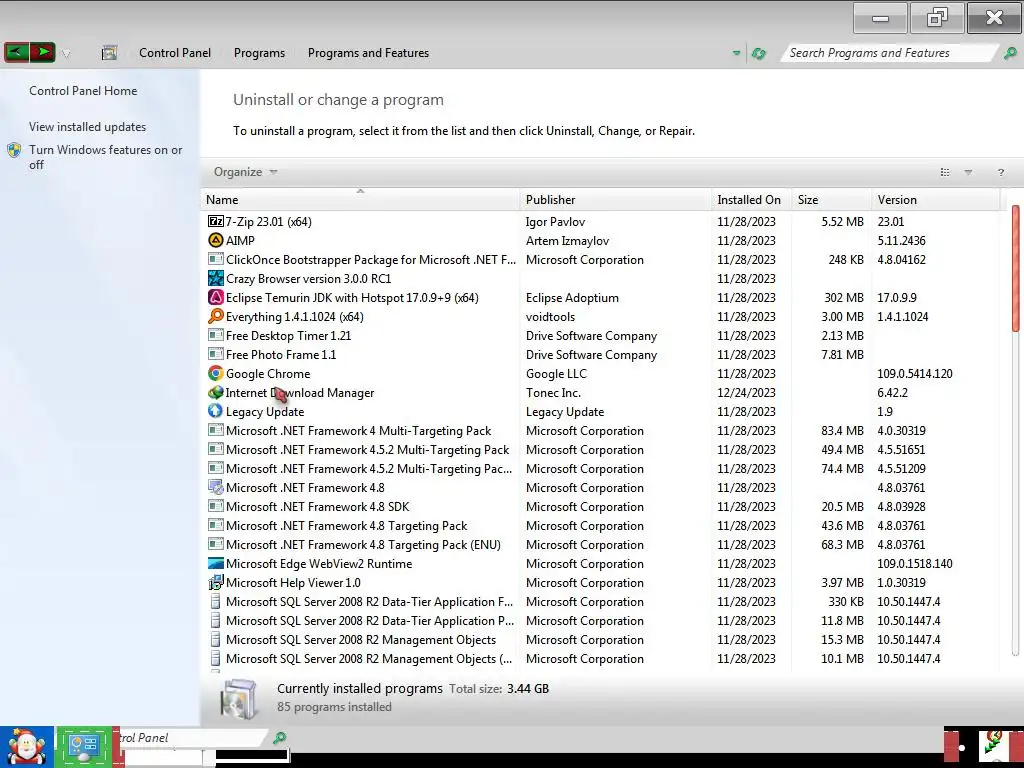Click the taskbar Control Panel icon
The width and height of the screenshot is (1024, 768).
click(x=84, y=746)
